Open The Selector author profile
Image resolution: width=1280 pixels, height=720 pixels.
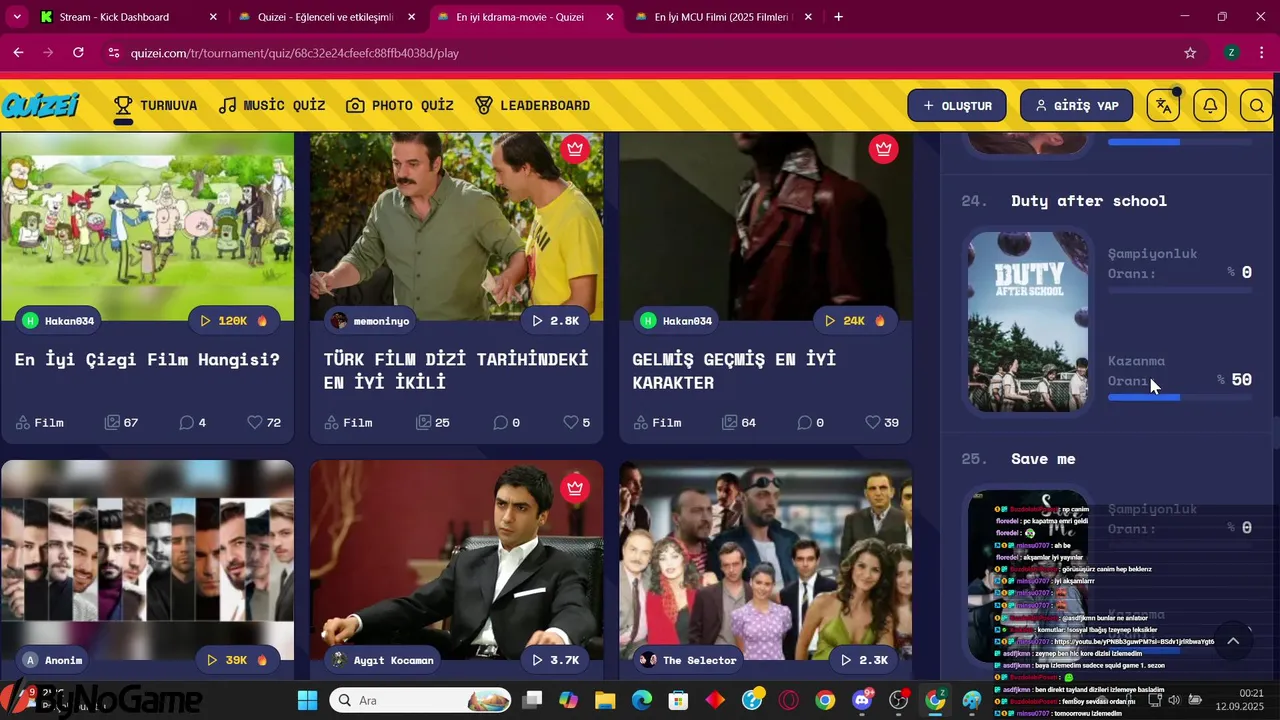point(688,660)
